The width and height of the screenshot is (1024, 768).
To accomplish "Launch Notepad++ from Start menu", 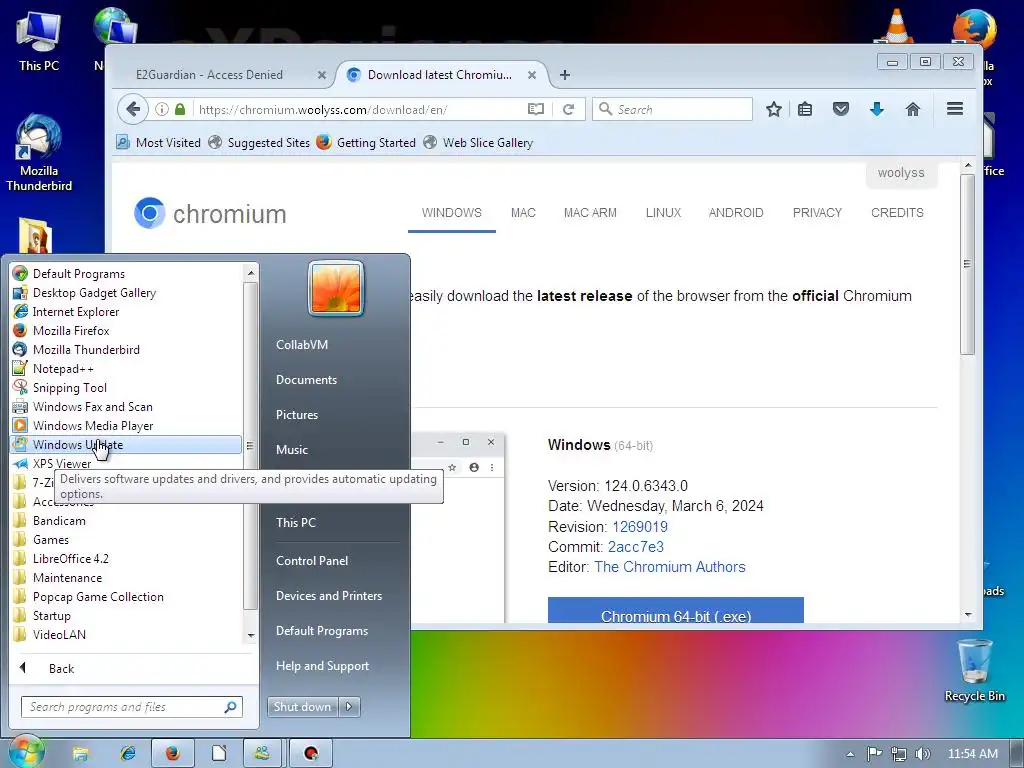I will [x=126, y=368].
